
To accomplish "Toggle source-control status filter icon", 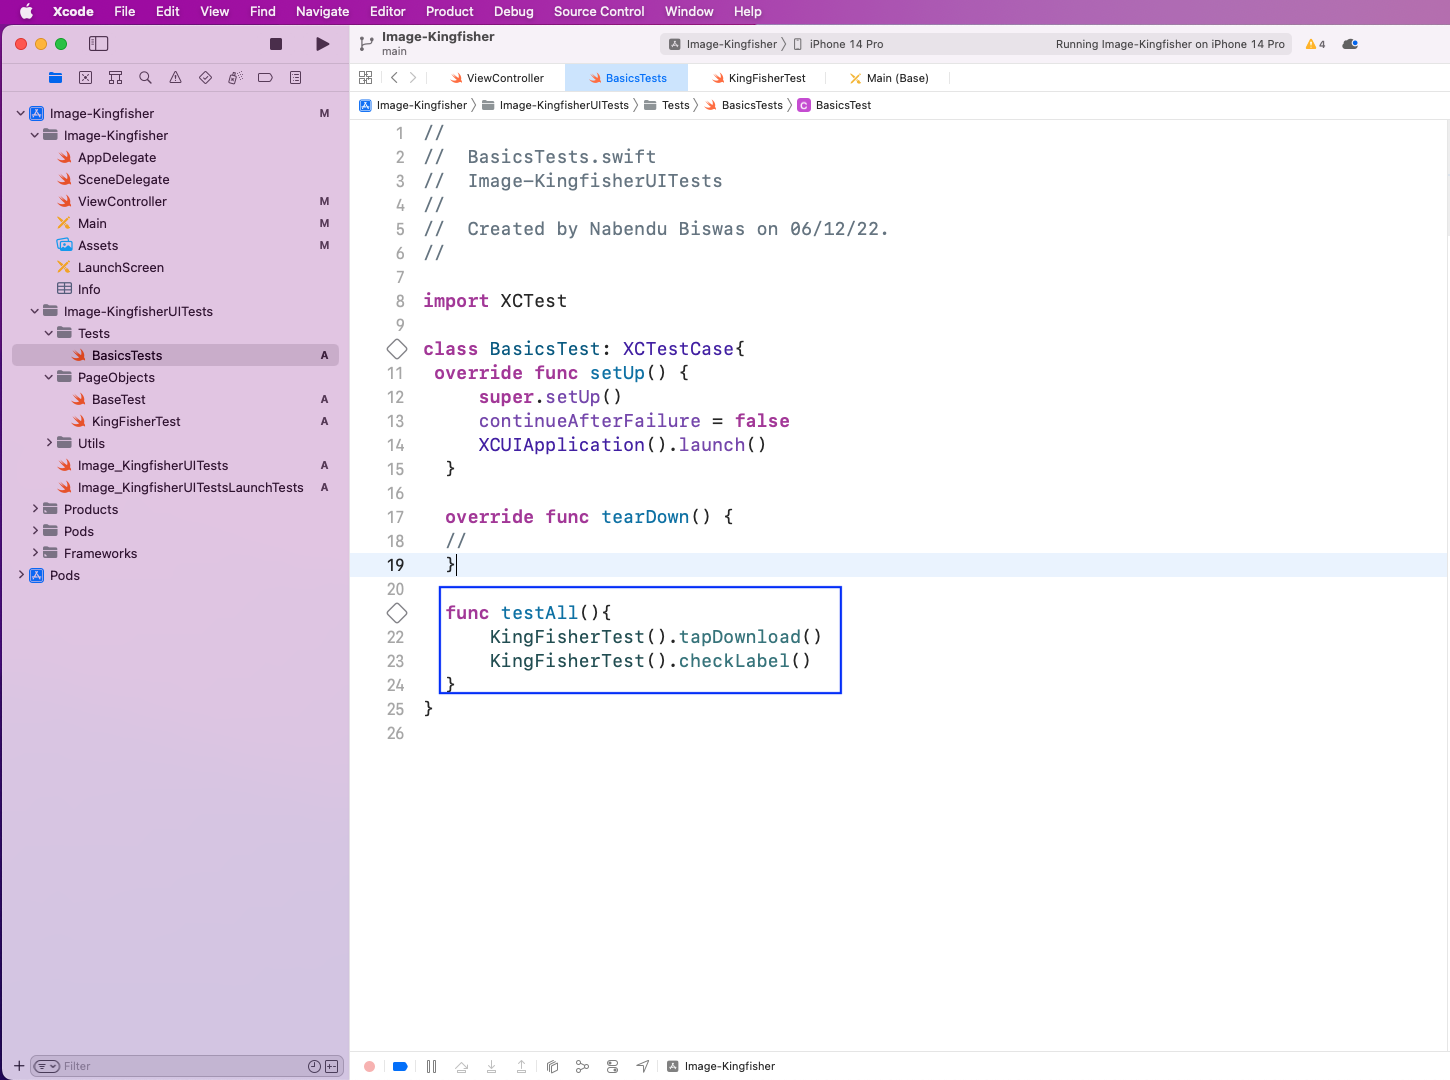I will 331,1066.
